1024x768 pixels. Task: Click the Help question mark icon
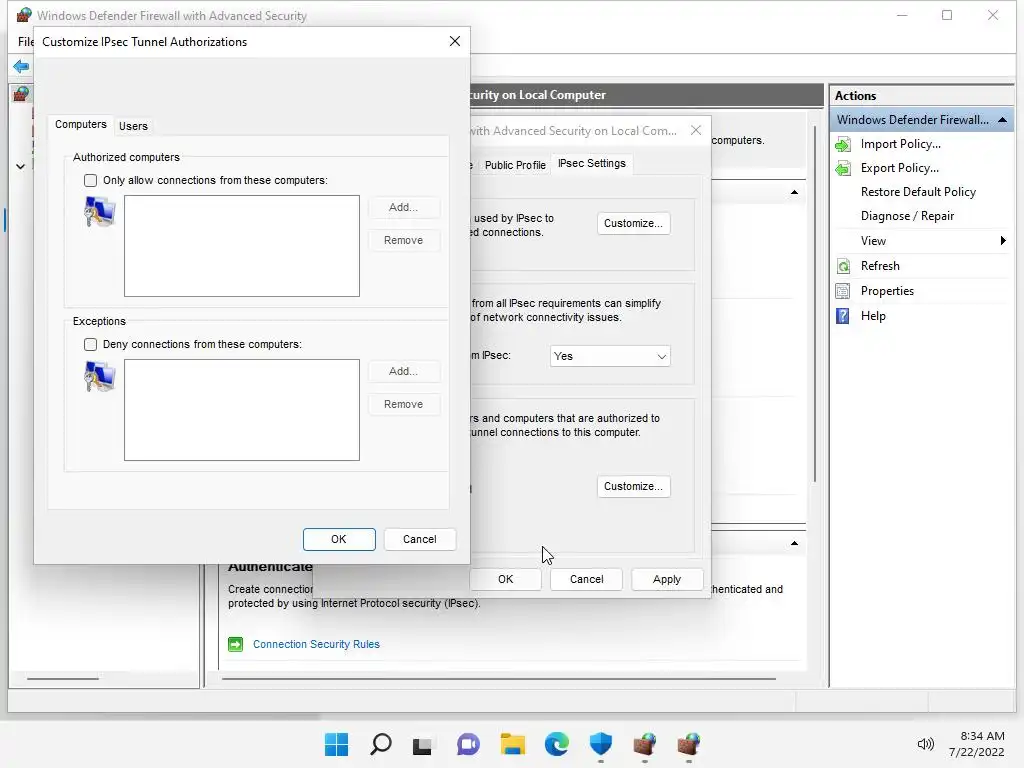(x=843, y=316)
